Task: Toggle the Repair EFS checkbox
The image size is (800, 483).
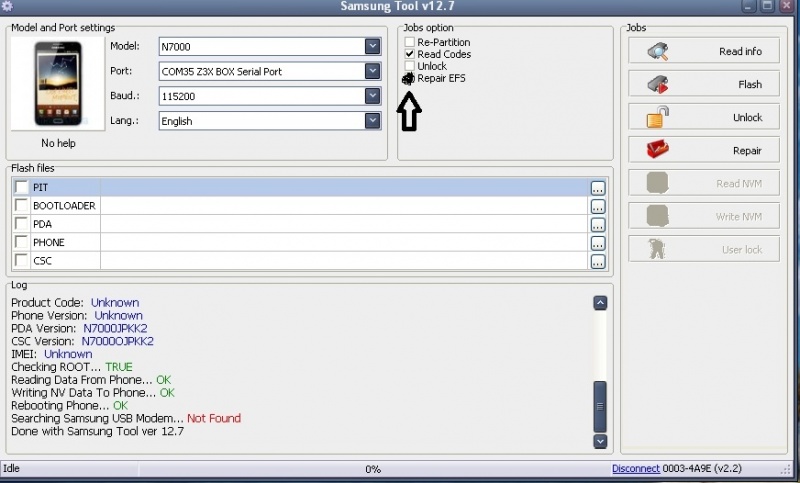Action: point(409,79)
